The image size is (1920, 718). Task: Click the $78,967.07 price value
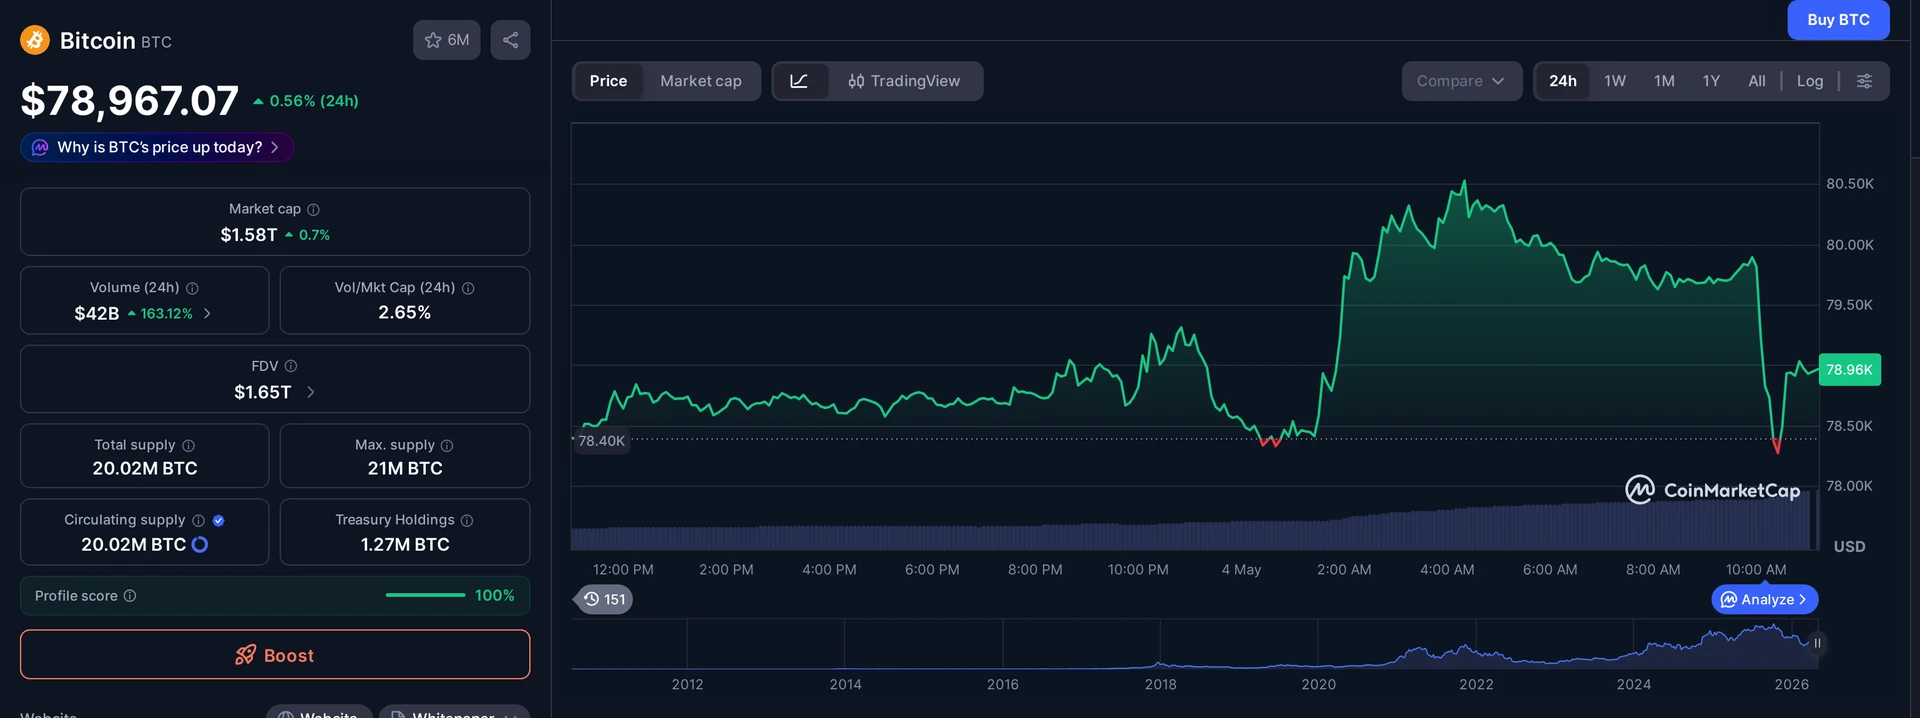click(130, 100)
